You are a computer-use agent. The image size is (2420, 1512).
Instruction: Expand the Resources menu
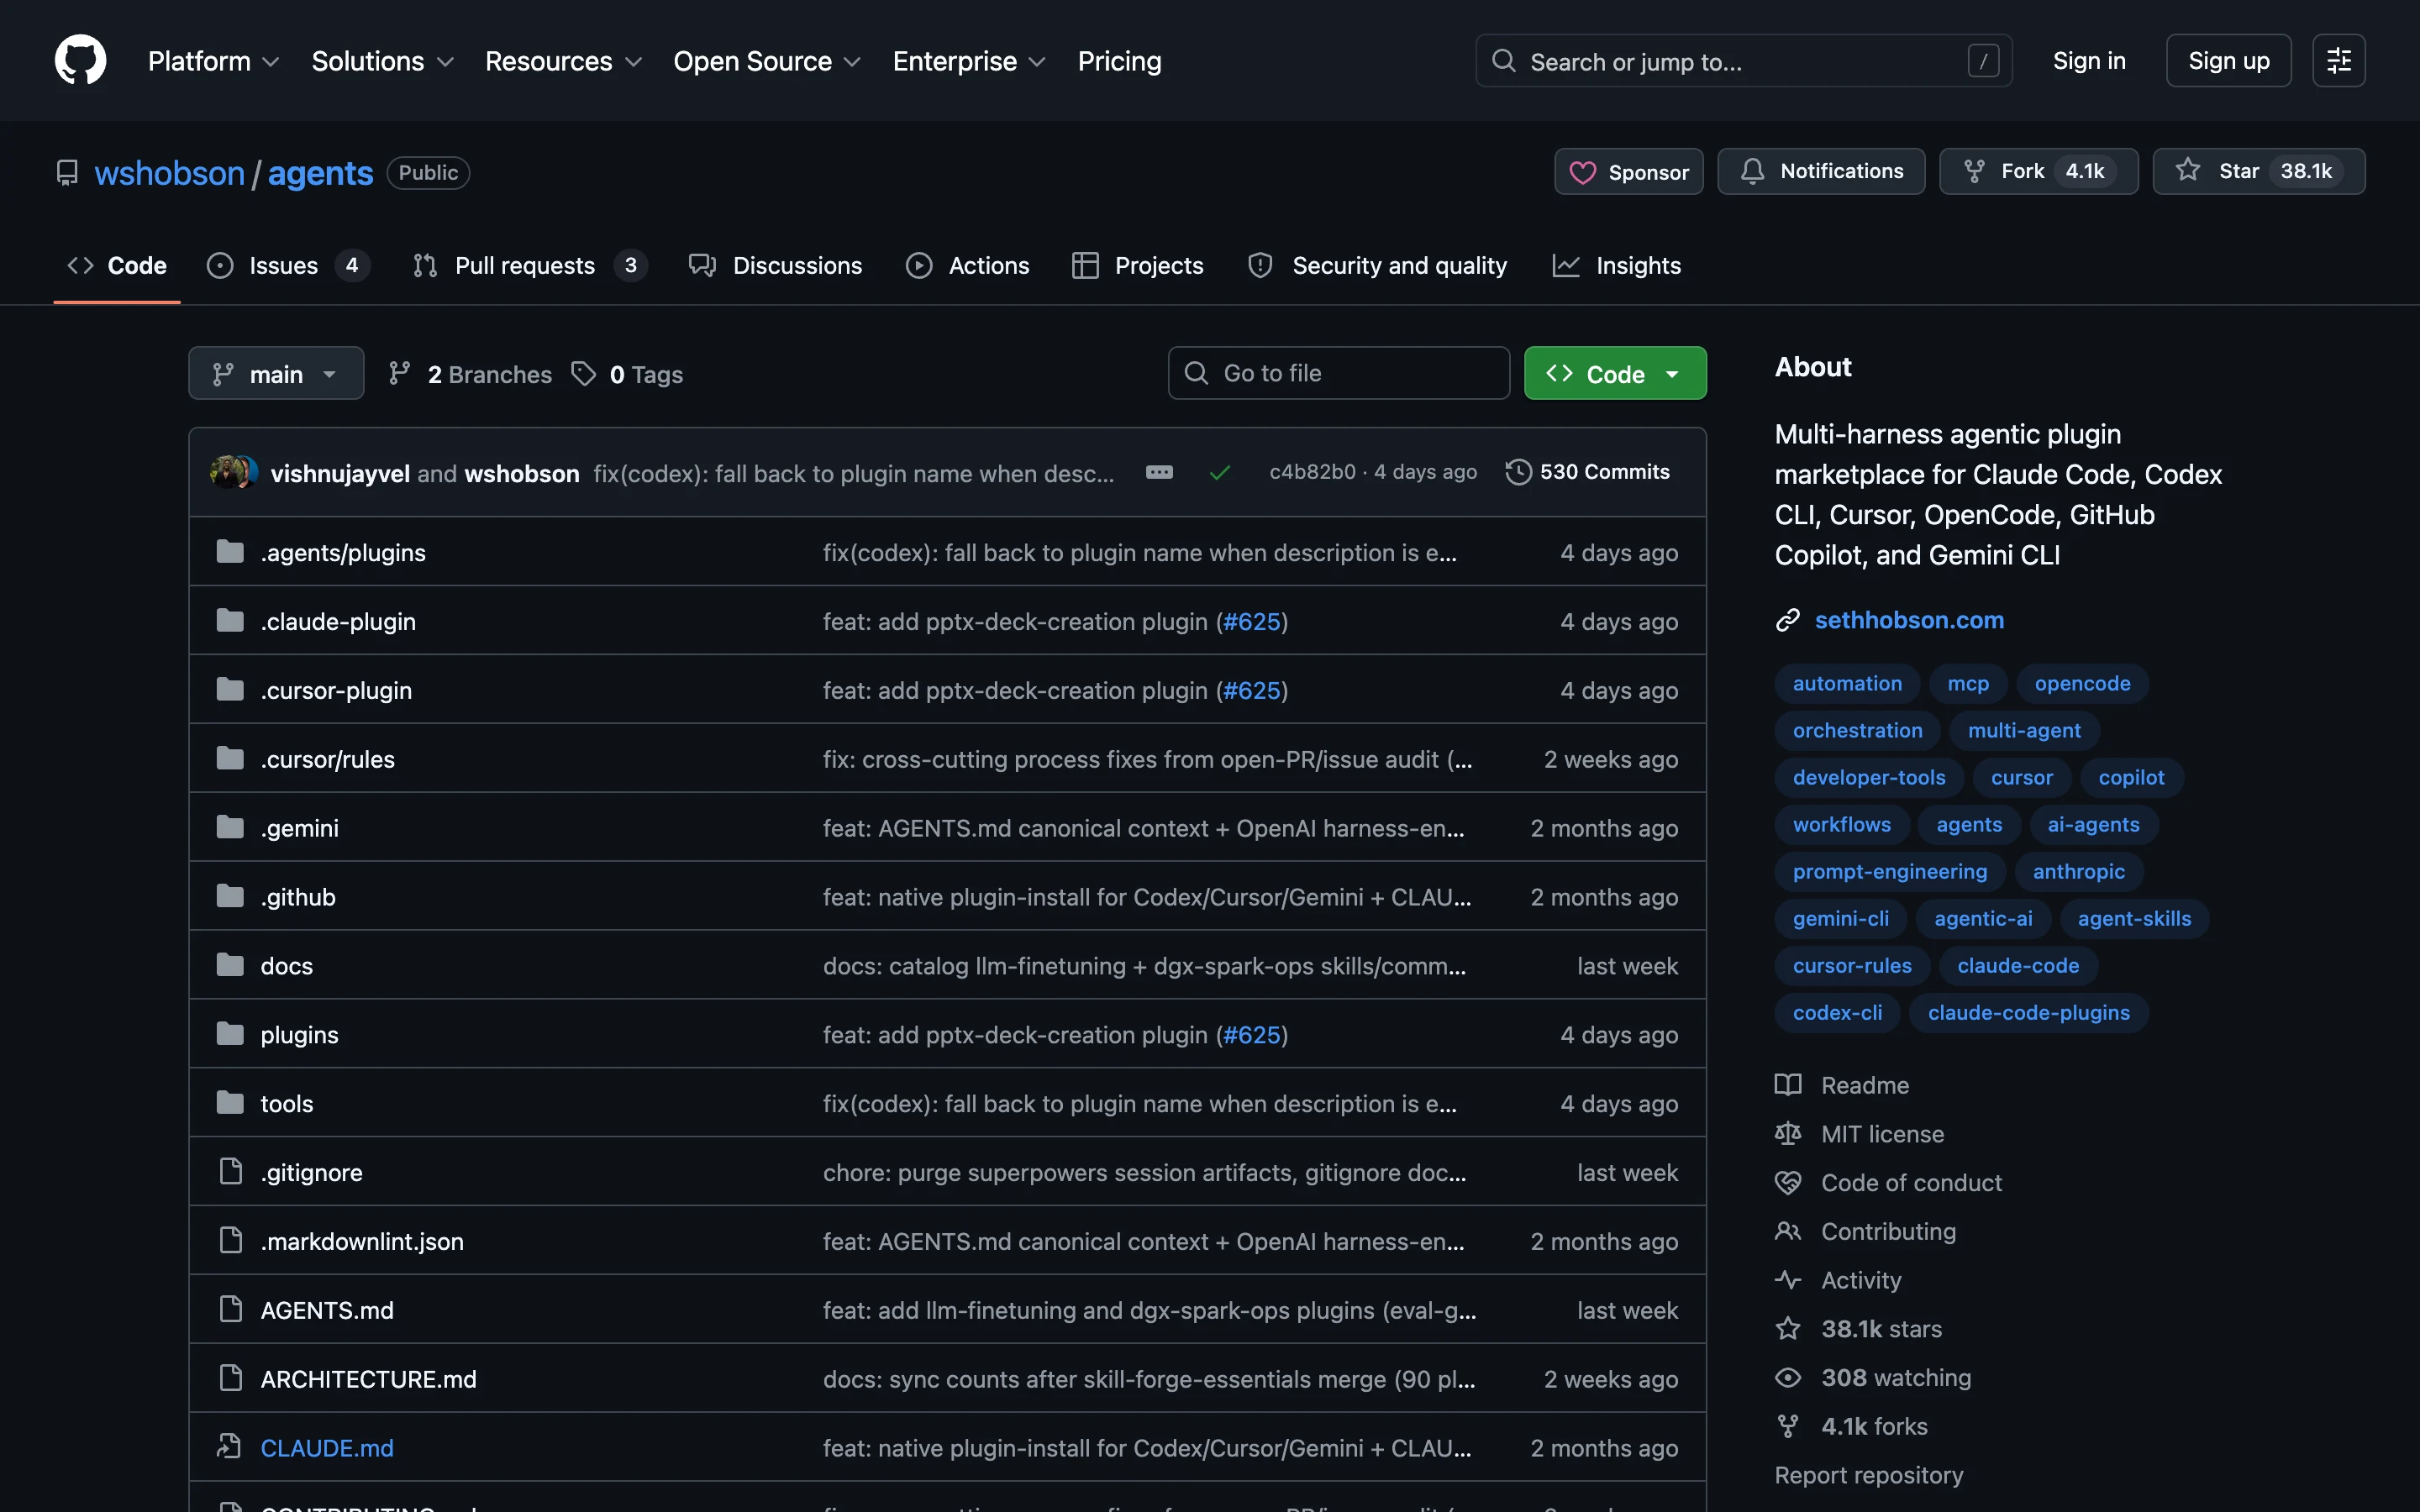563,61
